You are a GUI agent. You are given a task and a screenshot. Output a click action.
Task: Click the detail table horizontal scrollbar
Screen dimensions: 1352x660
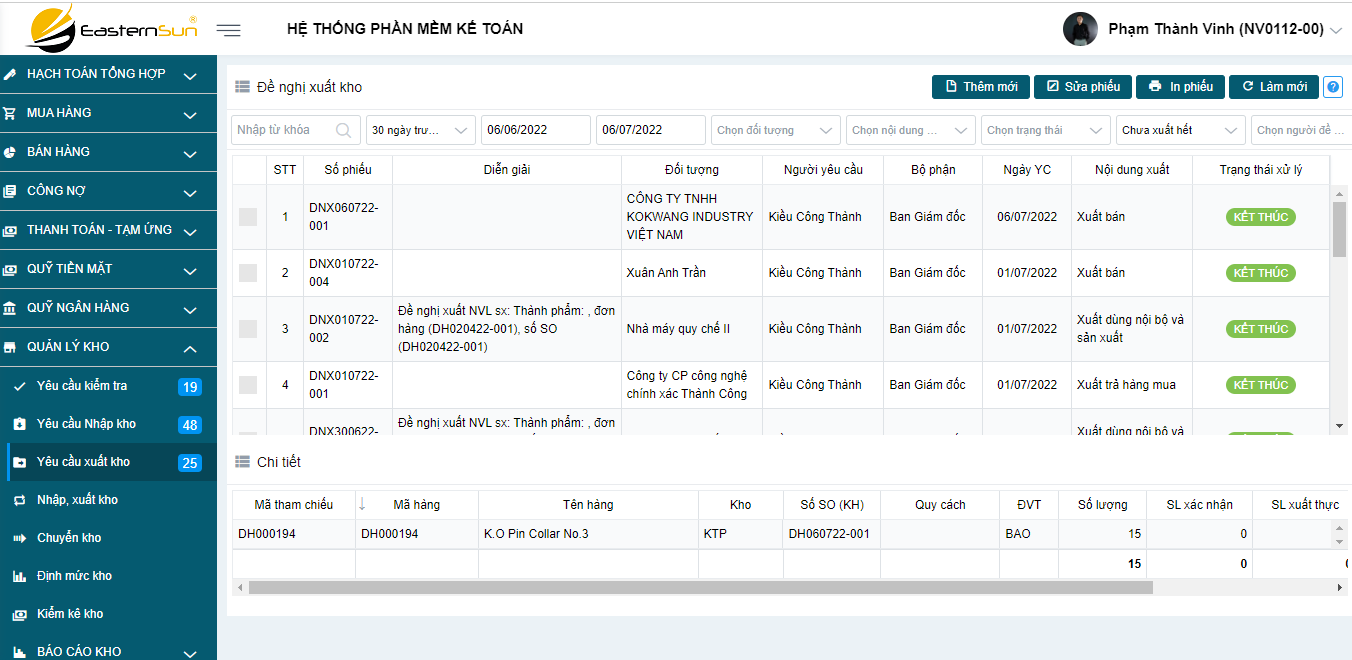700,588
